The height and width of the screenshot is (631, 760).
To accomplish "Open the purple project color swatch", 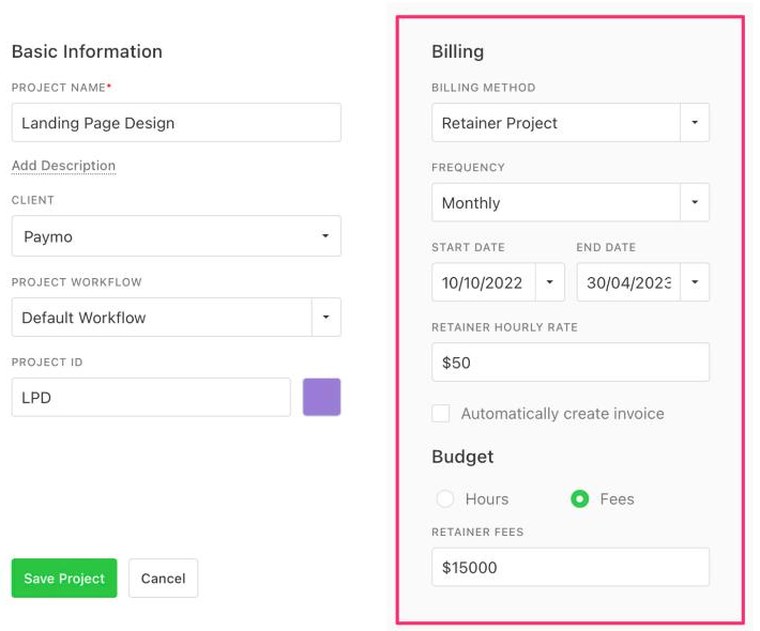I will tap(322, 397).
